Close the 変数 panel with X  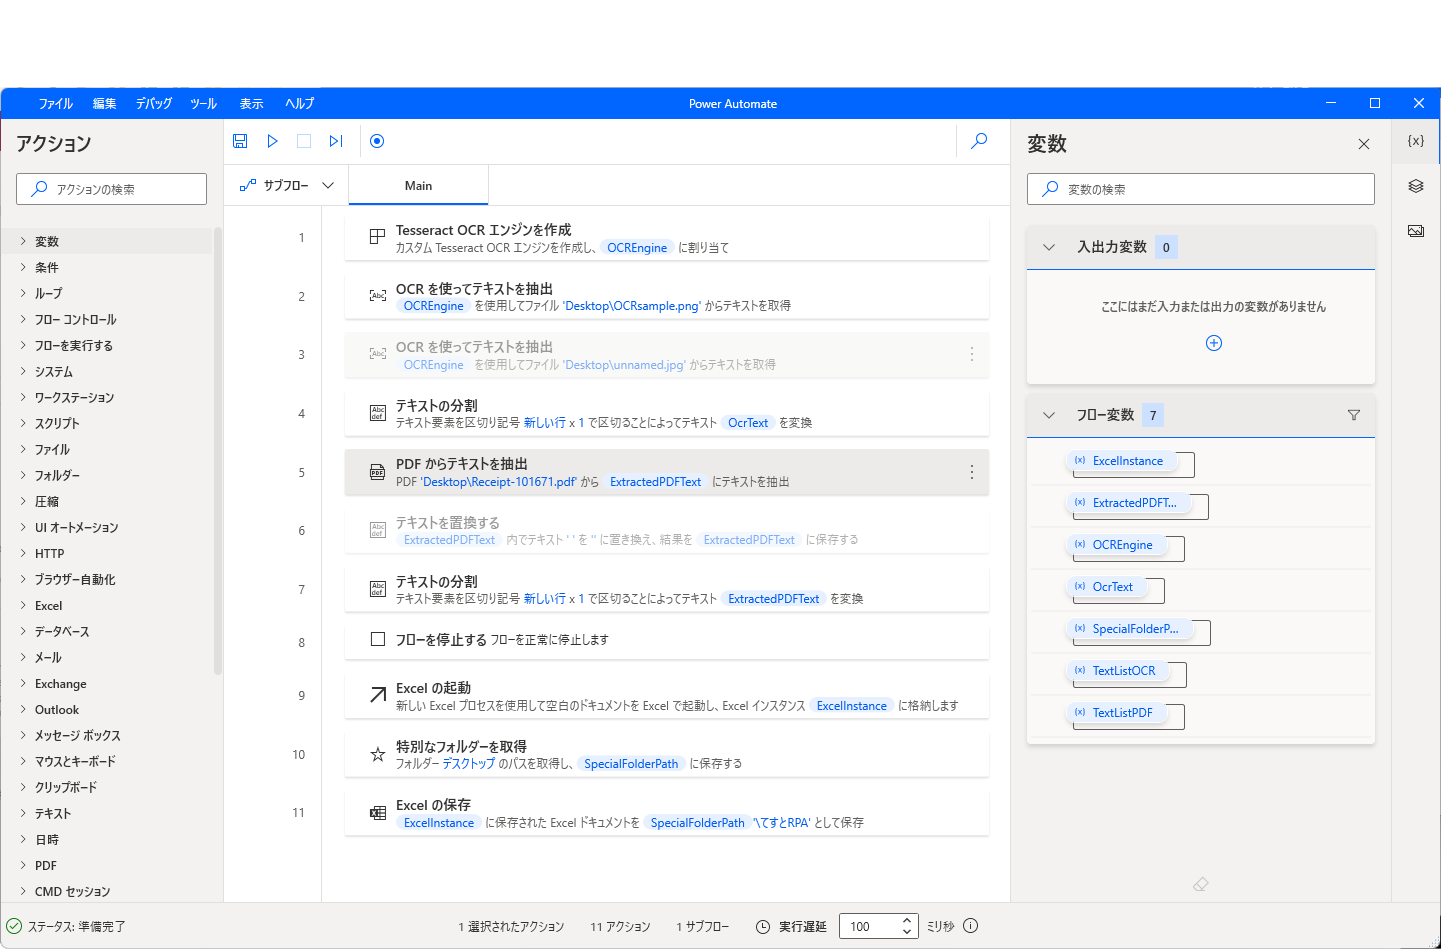pos(1363,144)
